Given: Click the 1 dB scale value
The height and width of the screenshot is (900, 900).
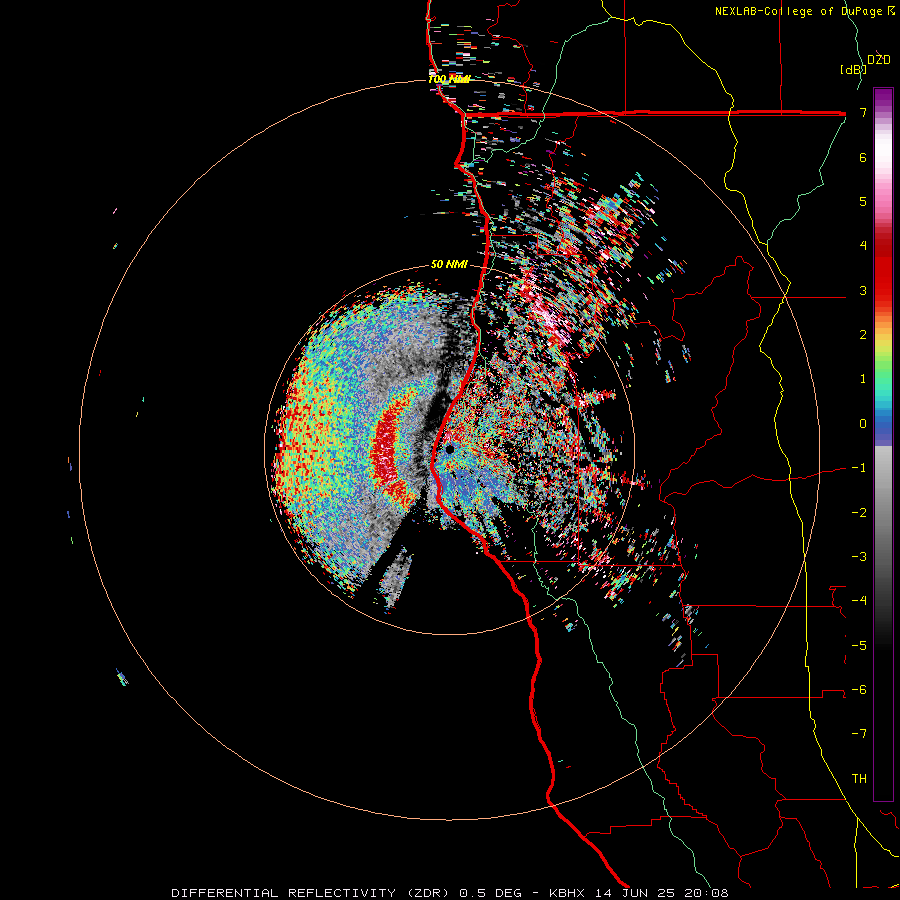Looking at the screenshot, I should click(863, 379).
